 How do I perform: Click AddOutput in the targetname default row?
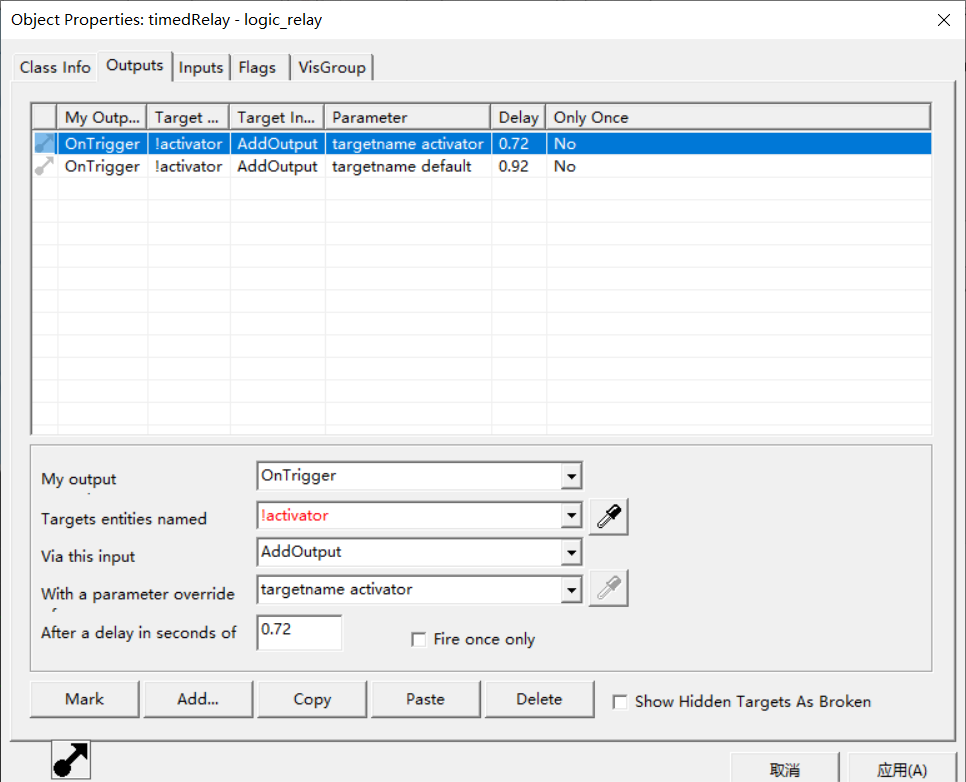(277, 166)
